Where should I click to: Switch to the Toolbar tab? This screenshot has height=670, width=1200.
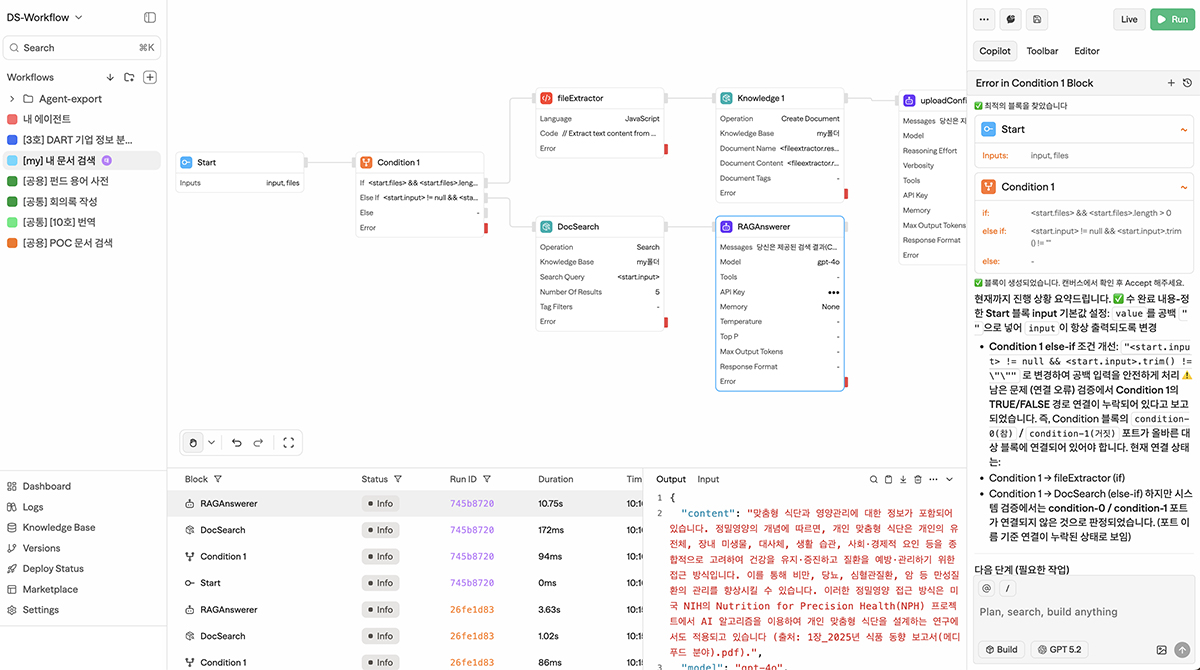coord(1042,51)
